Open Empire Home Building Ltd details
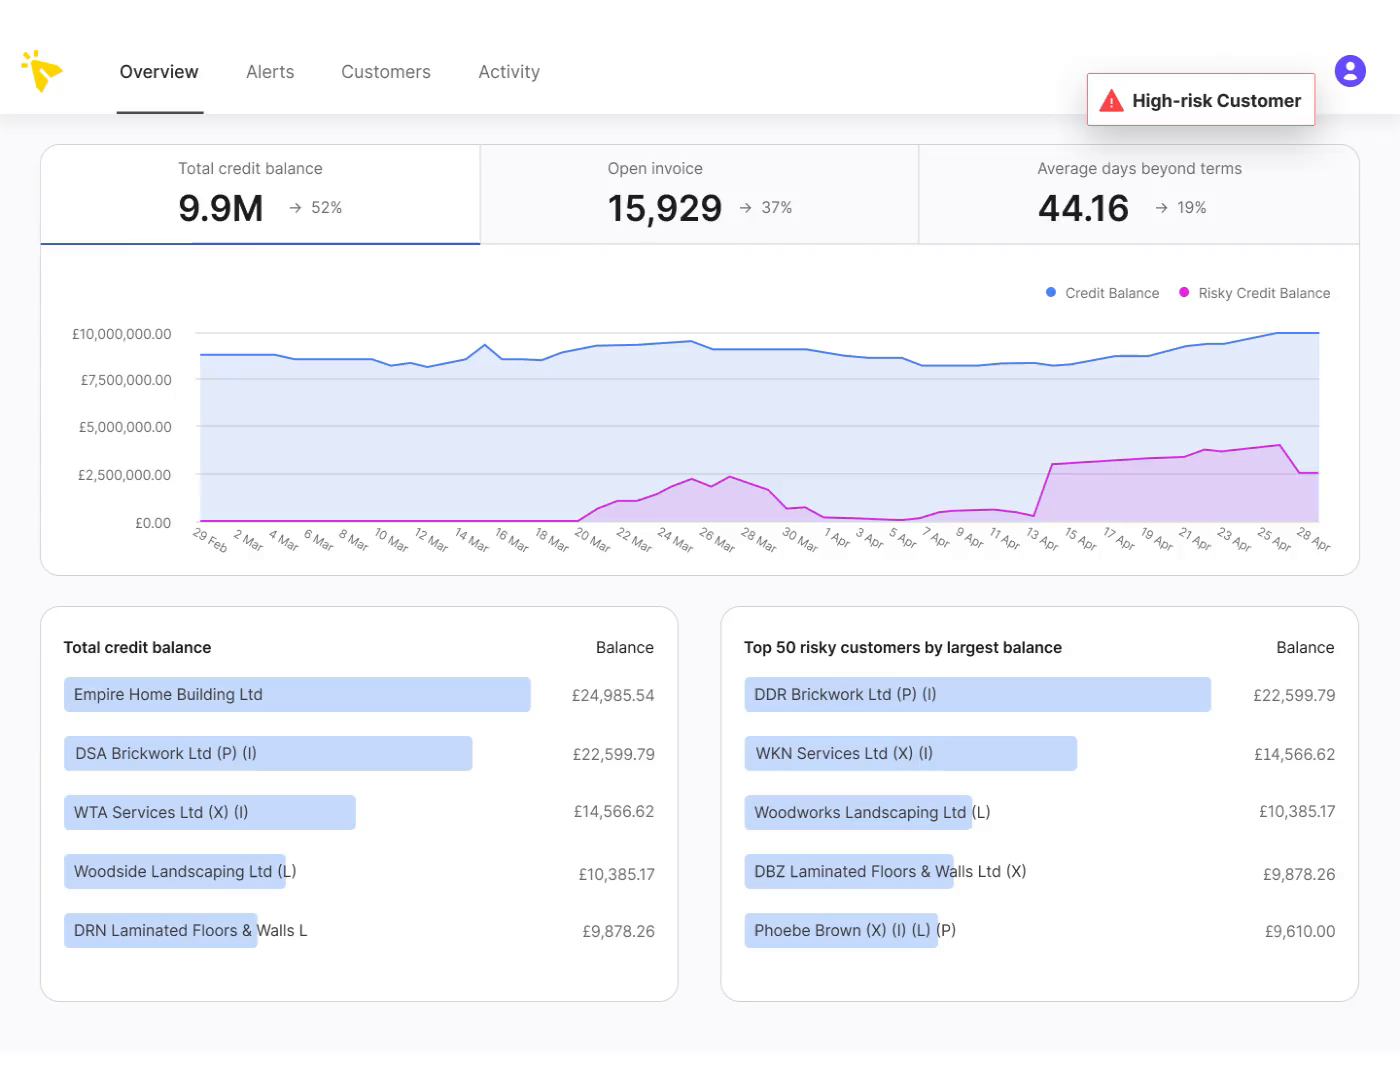The image size is (1400, 1080). 296,694
